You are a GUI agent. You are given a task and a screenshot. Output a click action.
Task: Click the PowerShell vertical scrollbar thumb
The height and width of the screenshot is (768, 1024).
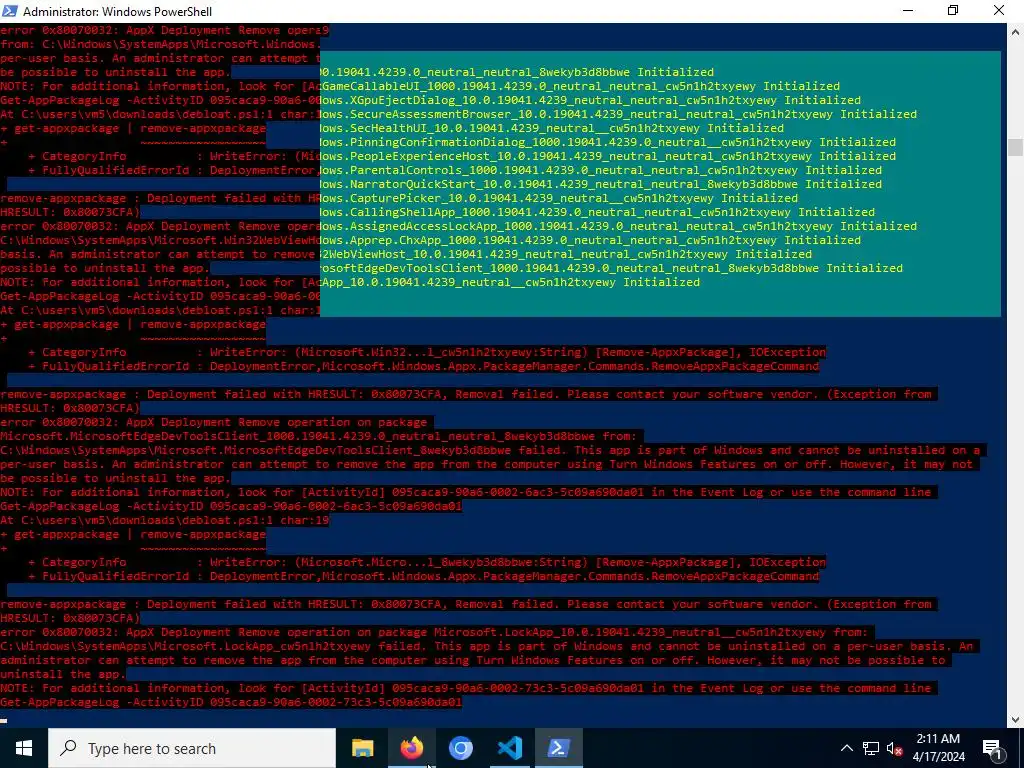tap(1016, 147)
